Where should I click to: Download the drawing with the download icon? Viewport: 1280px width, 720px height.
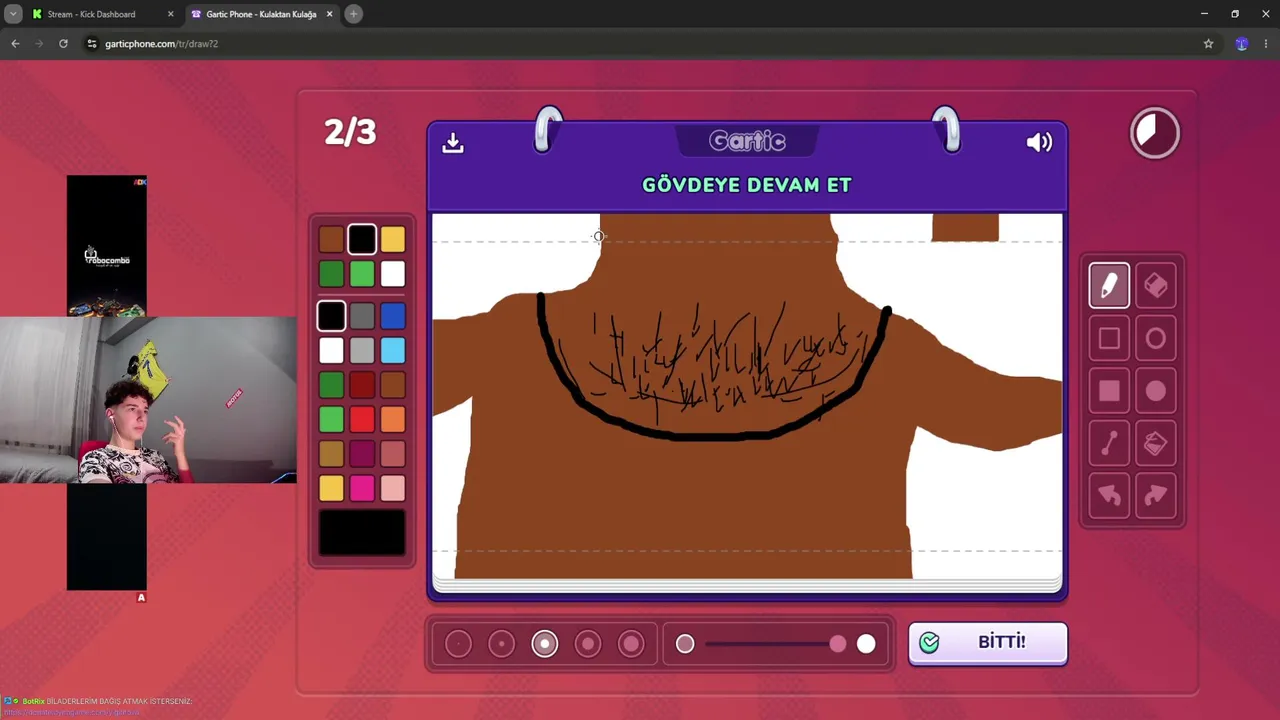[453, 143]
